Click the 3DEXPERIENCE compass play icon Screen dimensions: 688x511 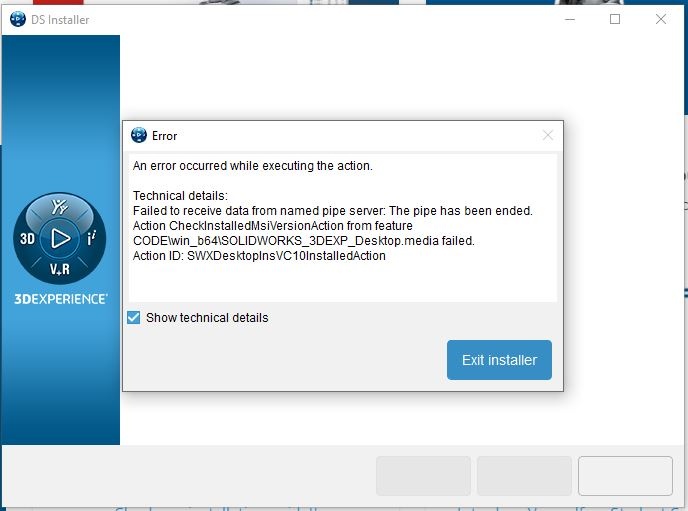tap(60, 239)
